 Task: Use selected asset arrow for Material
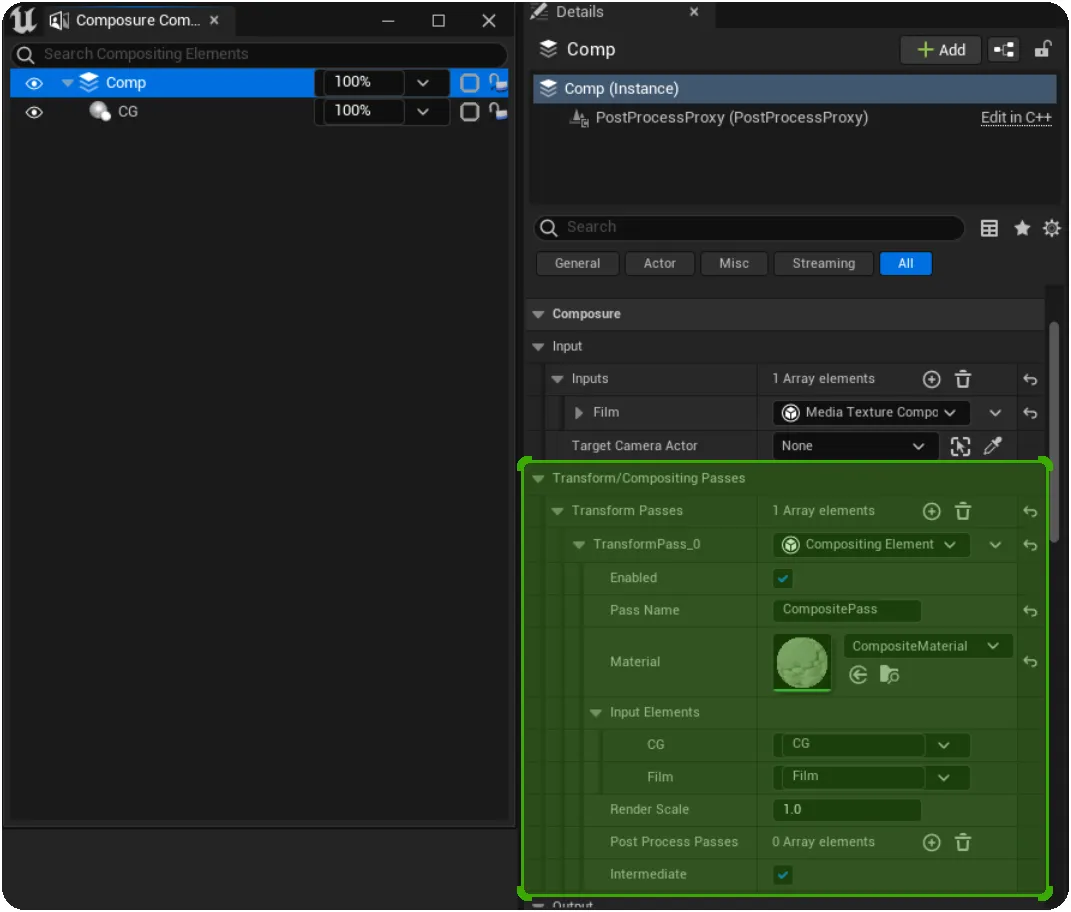[x=858, y=676]
